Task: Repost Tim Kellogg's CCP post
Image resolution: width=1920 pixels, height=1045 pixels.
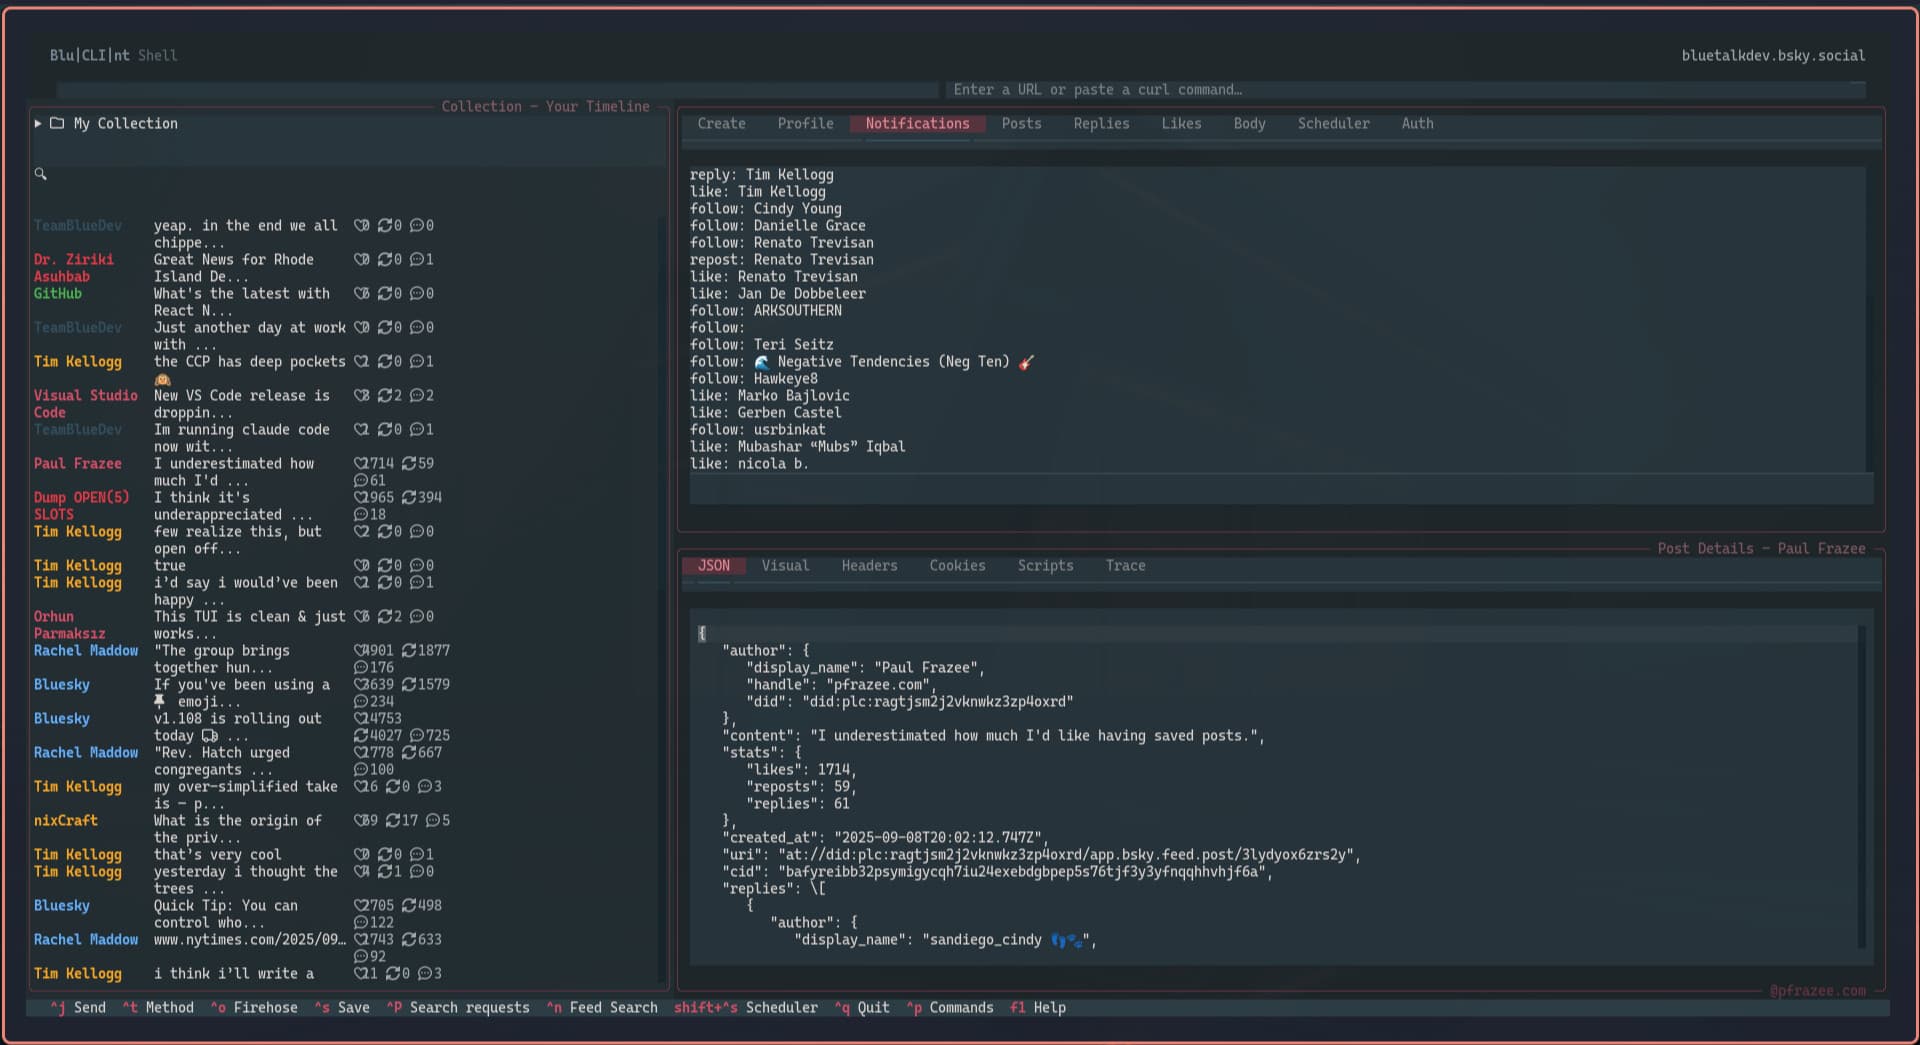Action: [388, 362]
